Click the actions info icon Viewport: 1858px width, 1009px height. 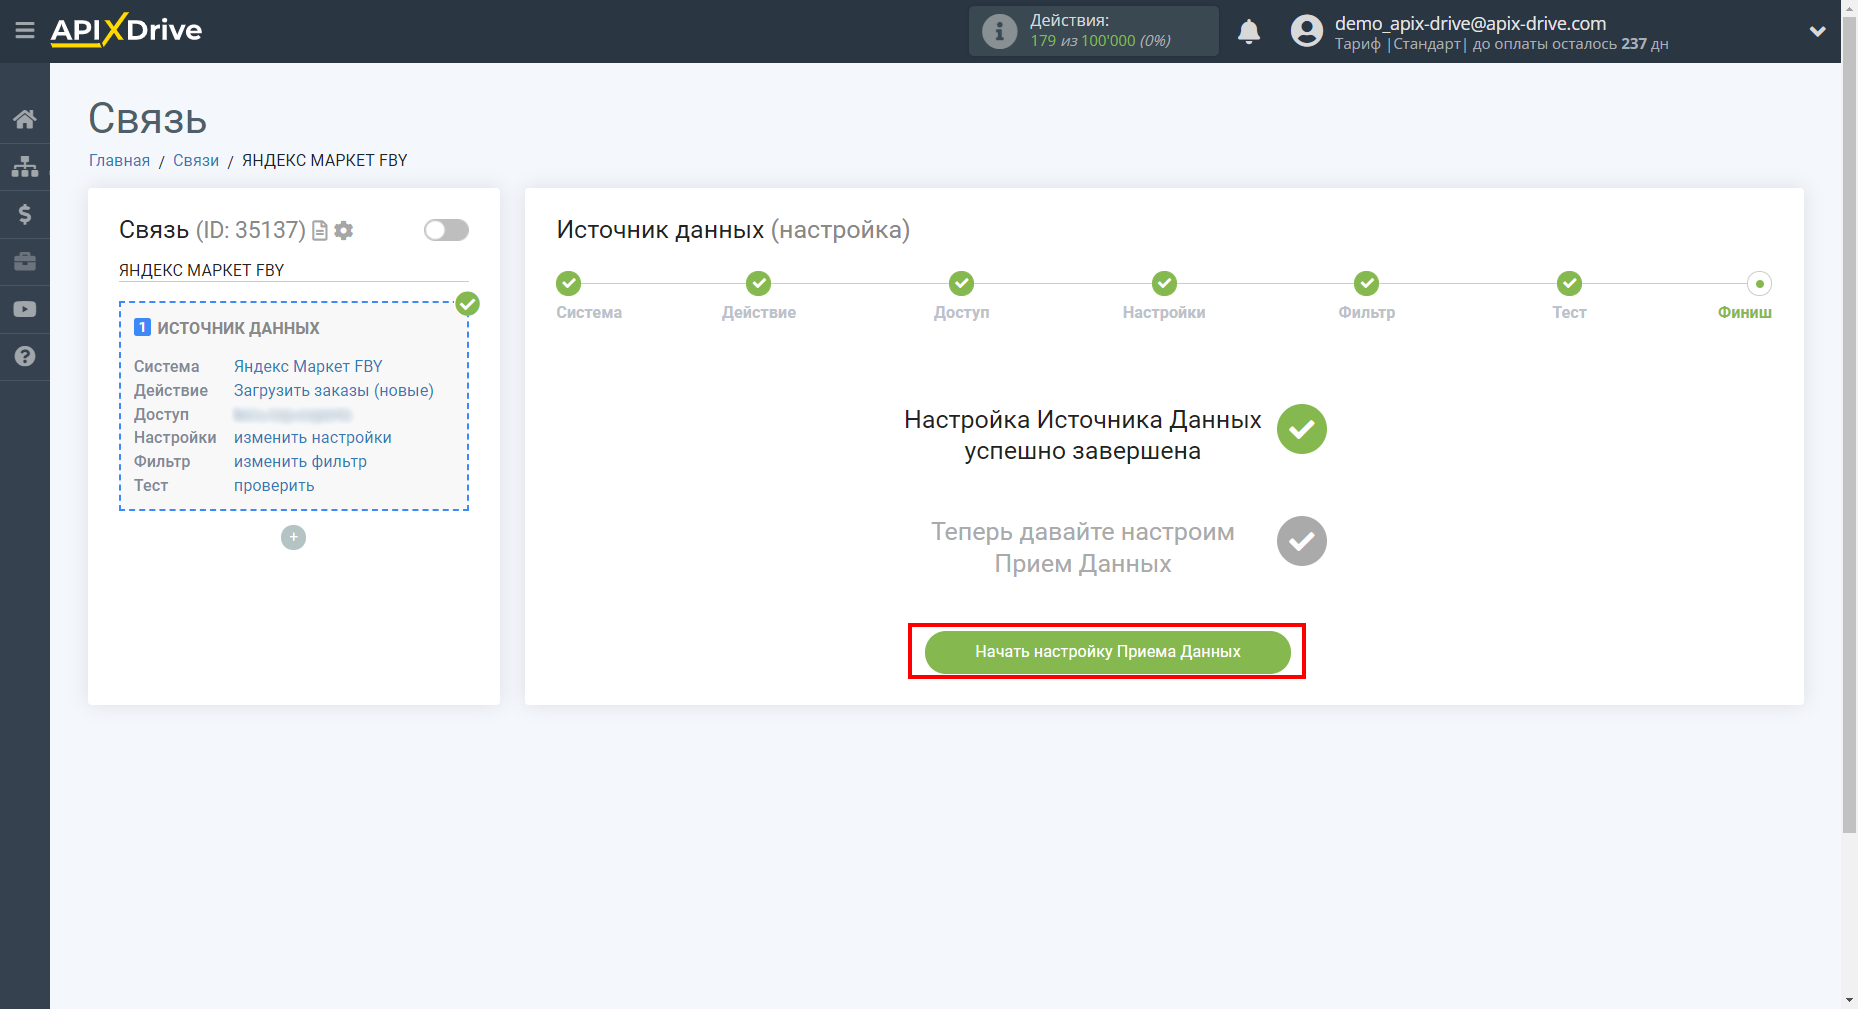point(999,31)
